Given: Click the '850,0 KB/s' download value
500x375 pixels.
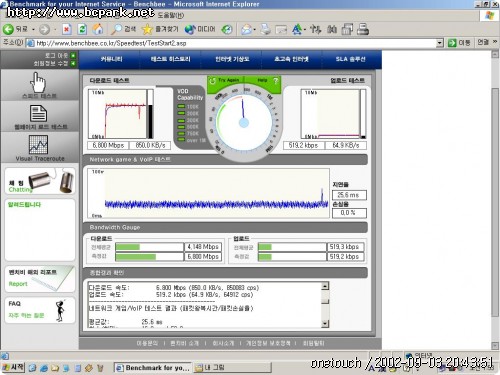Looking at the screenshot, I should 150,145.
